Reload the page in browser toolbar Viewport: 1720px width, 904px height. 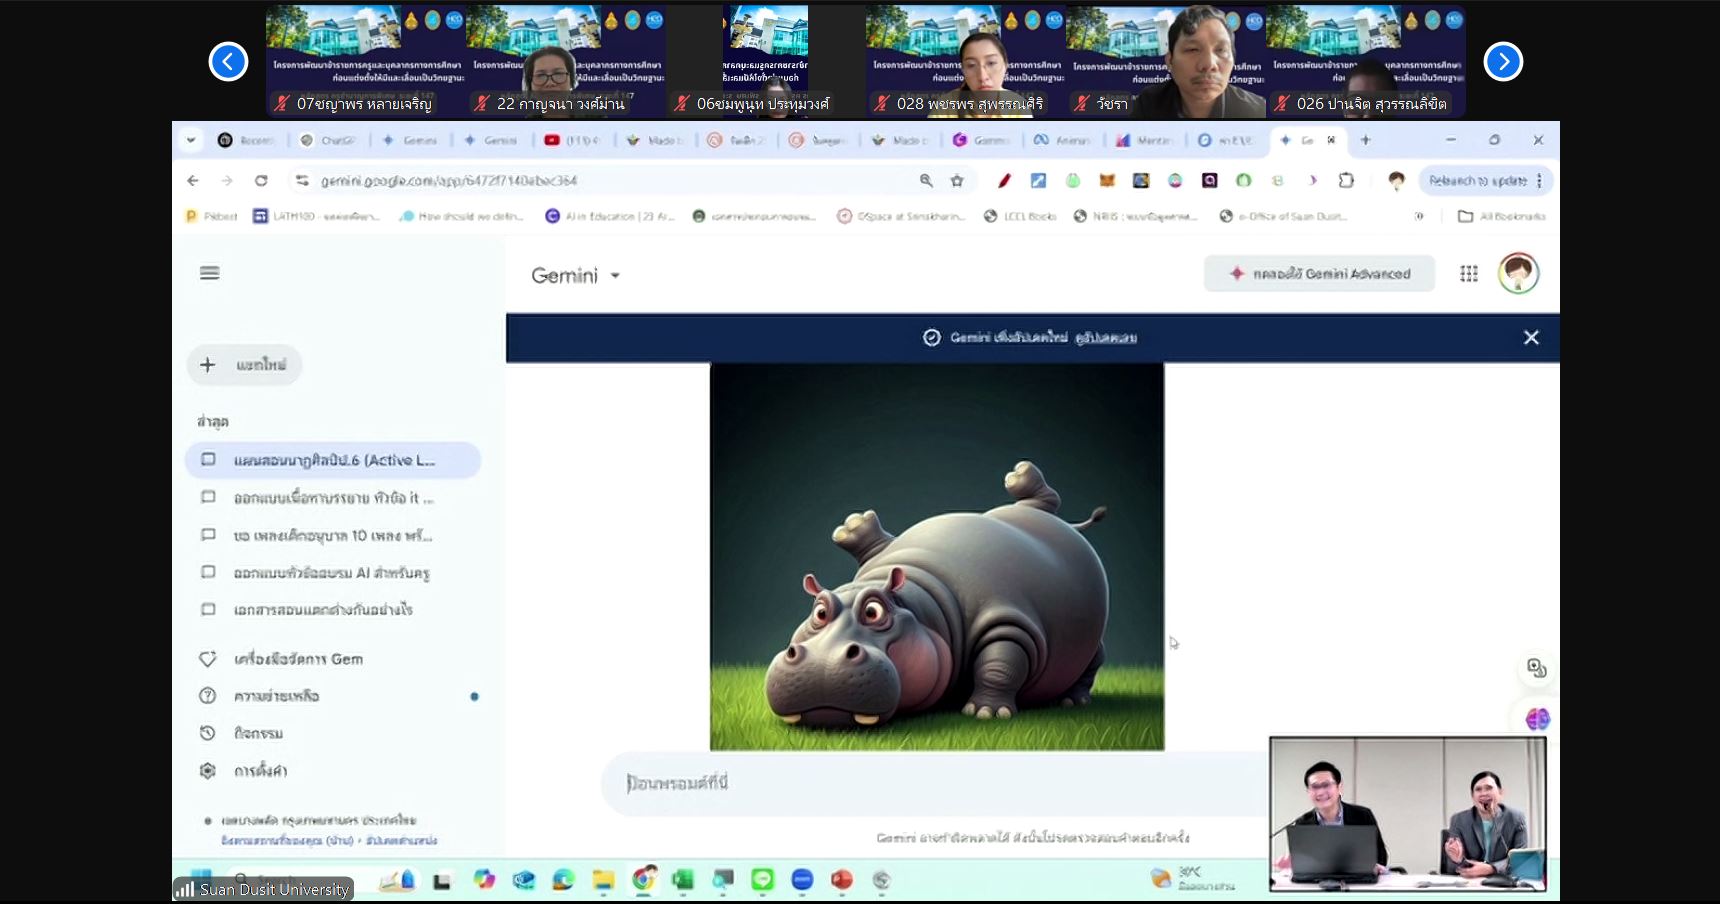click(x=261, y=181)
